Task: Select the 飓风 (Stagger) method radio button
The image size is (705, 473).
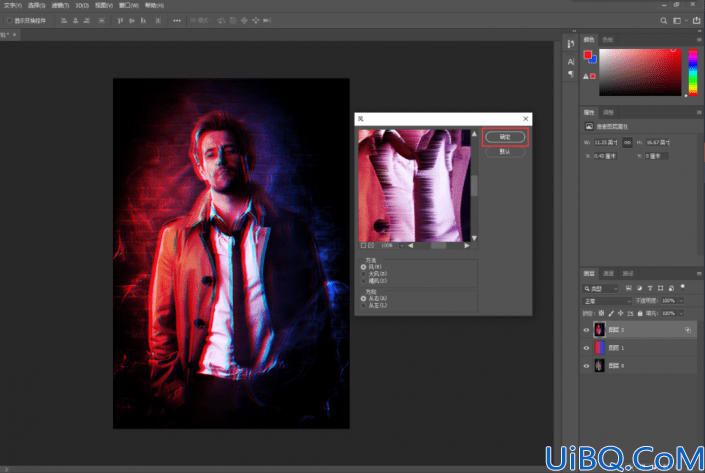Action: pyautogui.click(x=363, y=281)
